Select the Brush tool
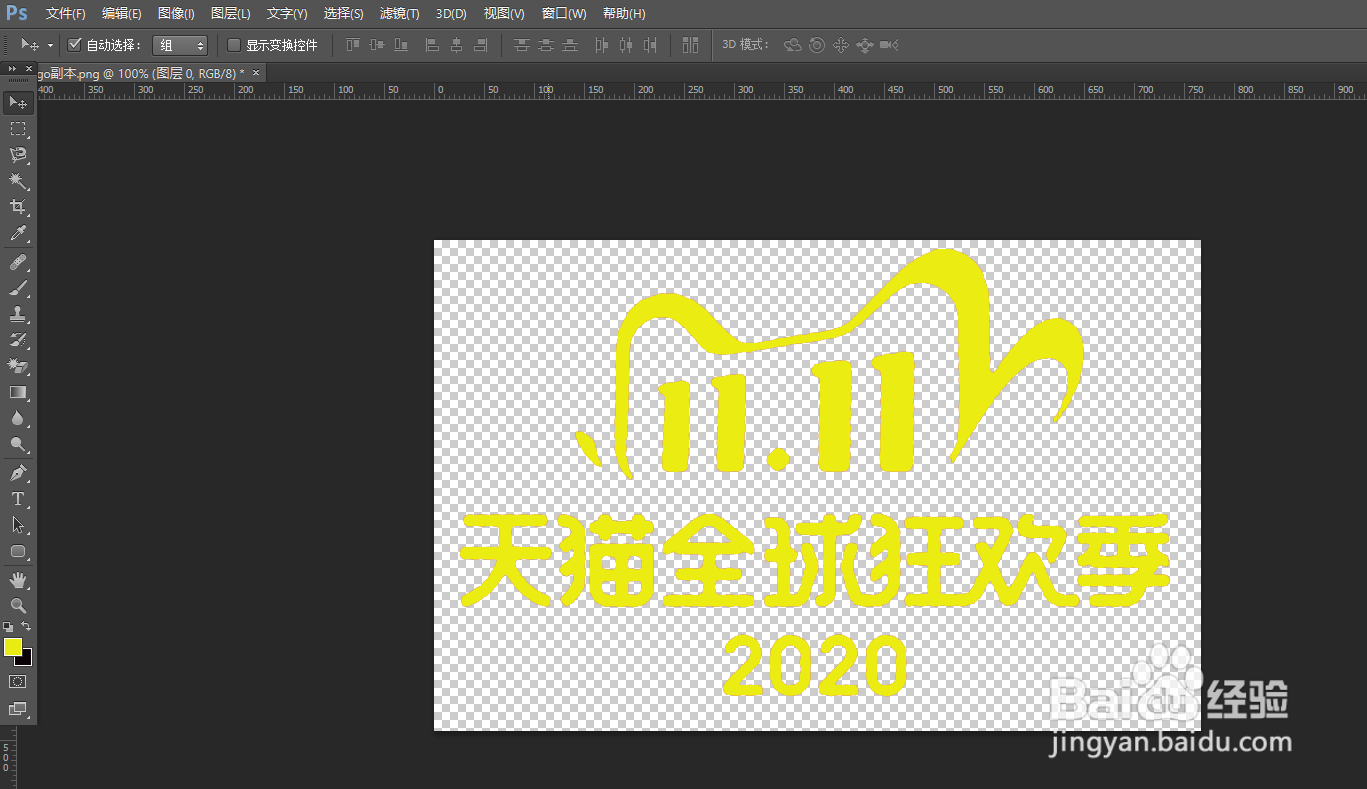This screenshot has width=1367, height=789. (x=18, y=288)
